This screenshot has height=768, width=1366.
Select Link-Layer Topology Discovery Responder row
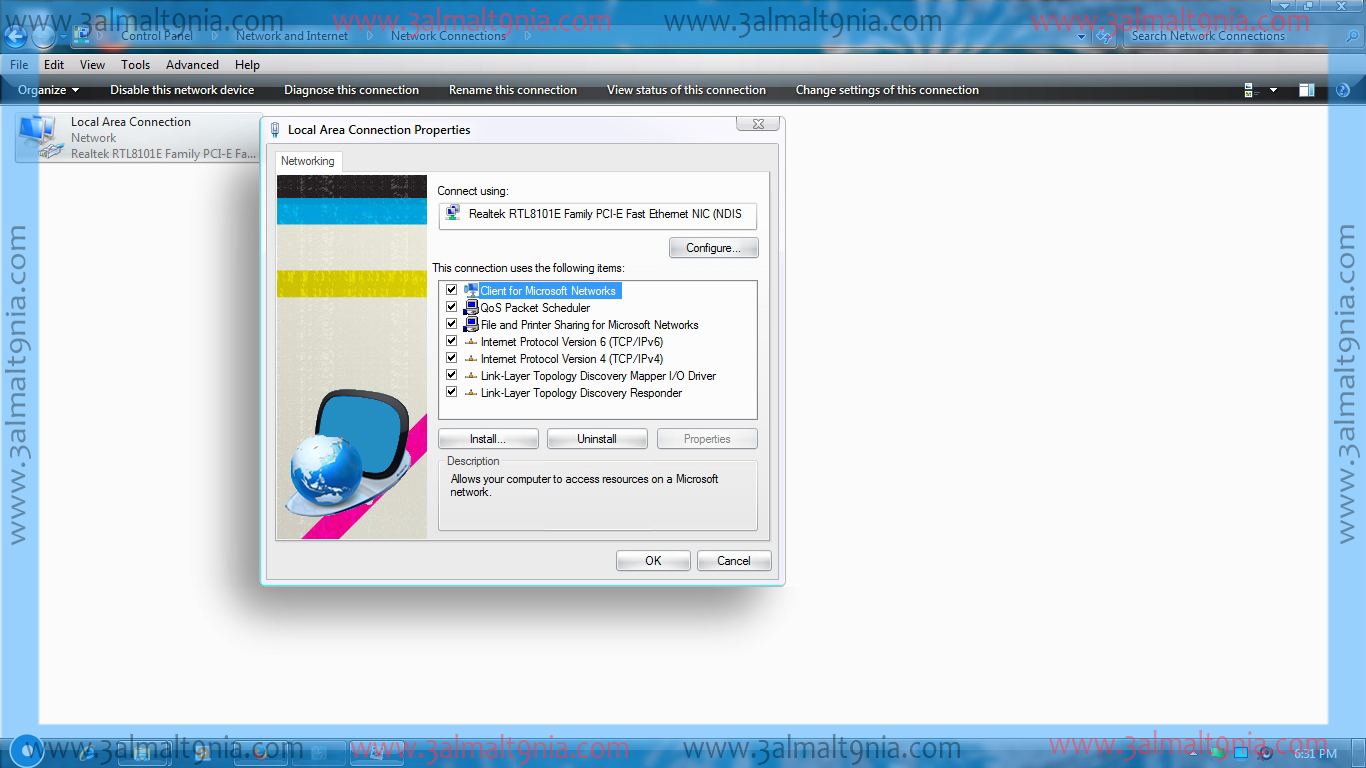pyautogui.click(x=597, y=393)
